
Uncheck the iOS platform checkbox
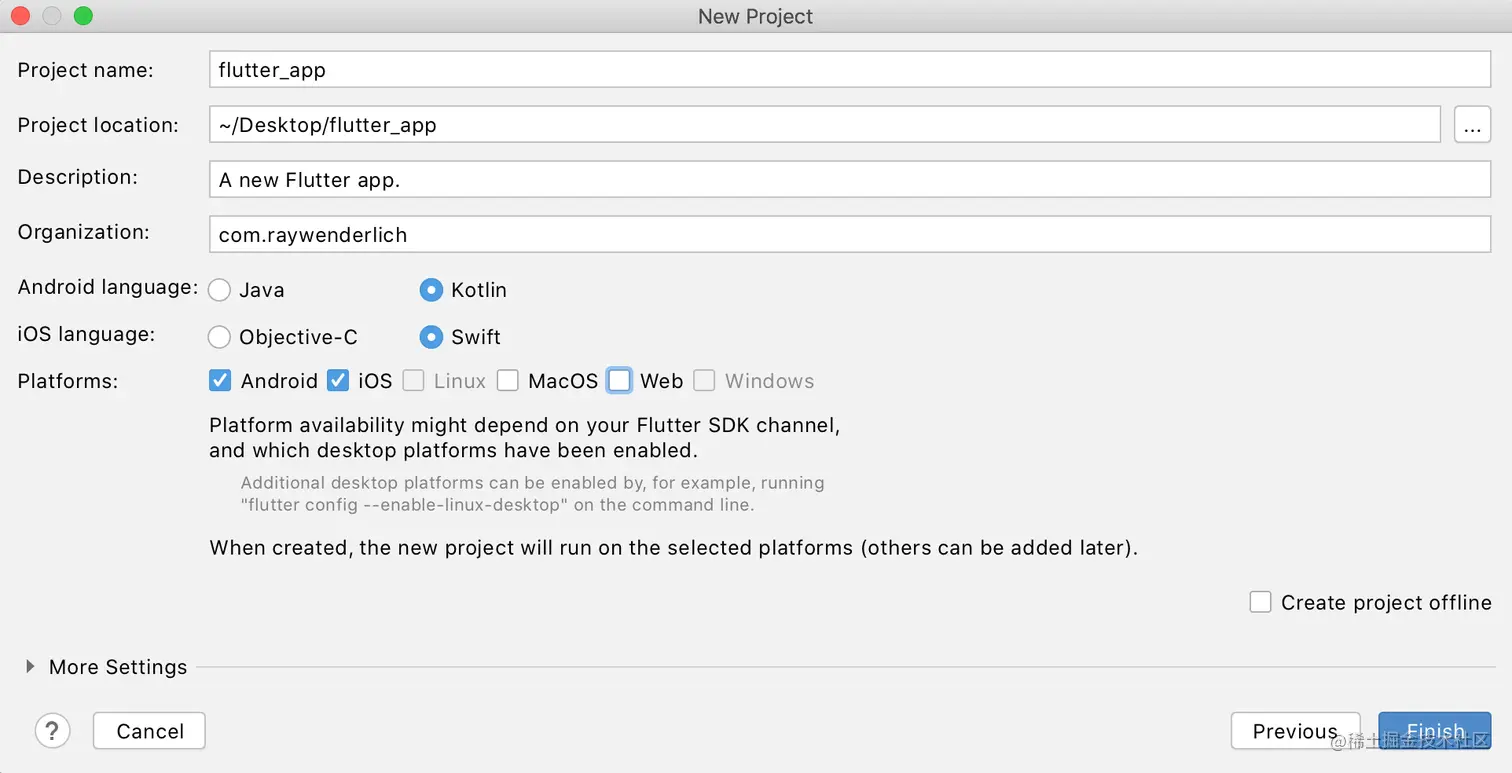[x=338, y=381]
